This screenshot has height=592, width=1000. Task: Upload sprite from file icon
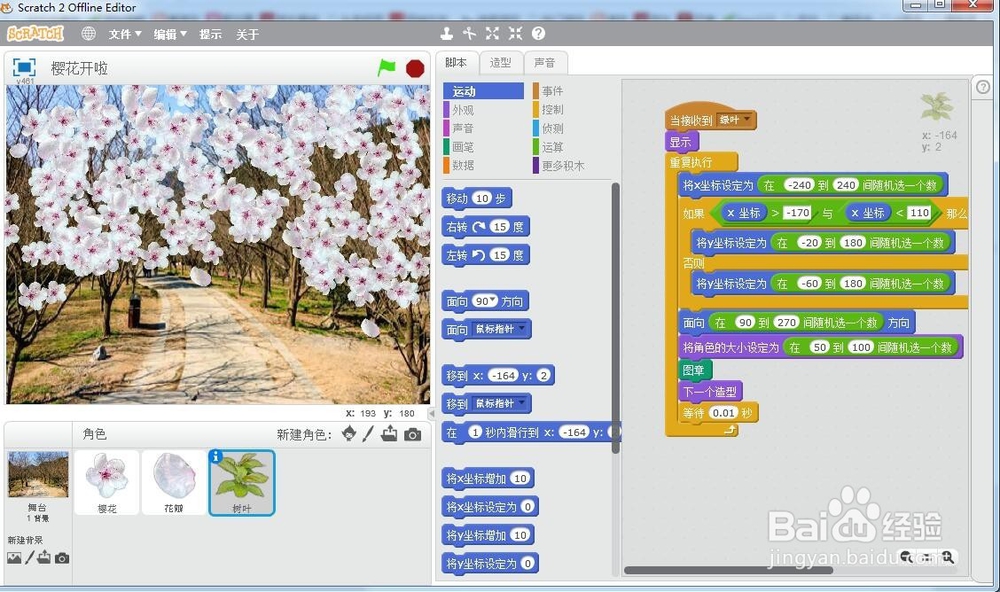pos(389,434)
